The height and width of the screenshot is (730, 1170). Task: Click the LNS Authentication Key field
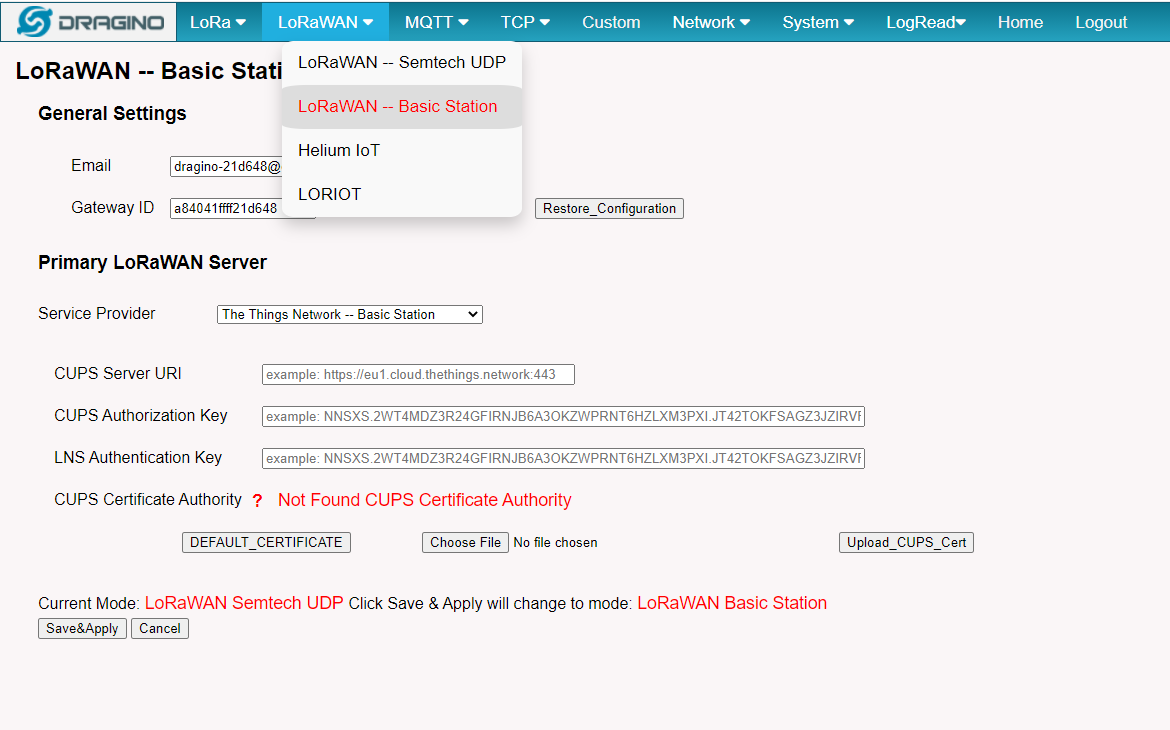tap(563, 458)
